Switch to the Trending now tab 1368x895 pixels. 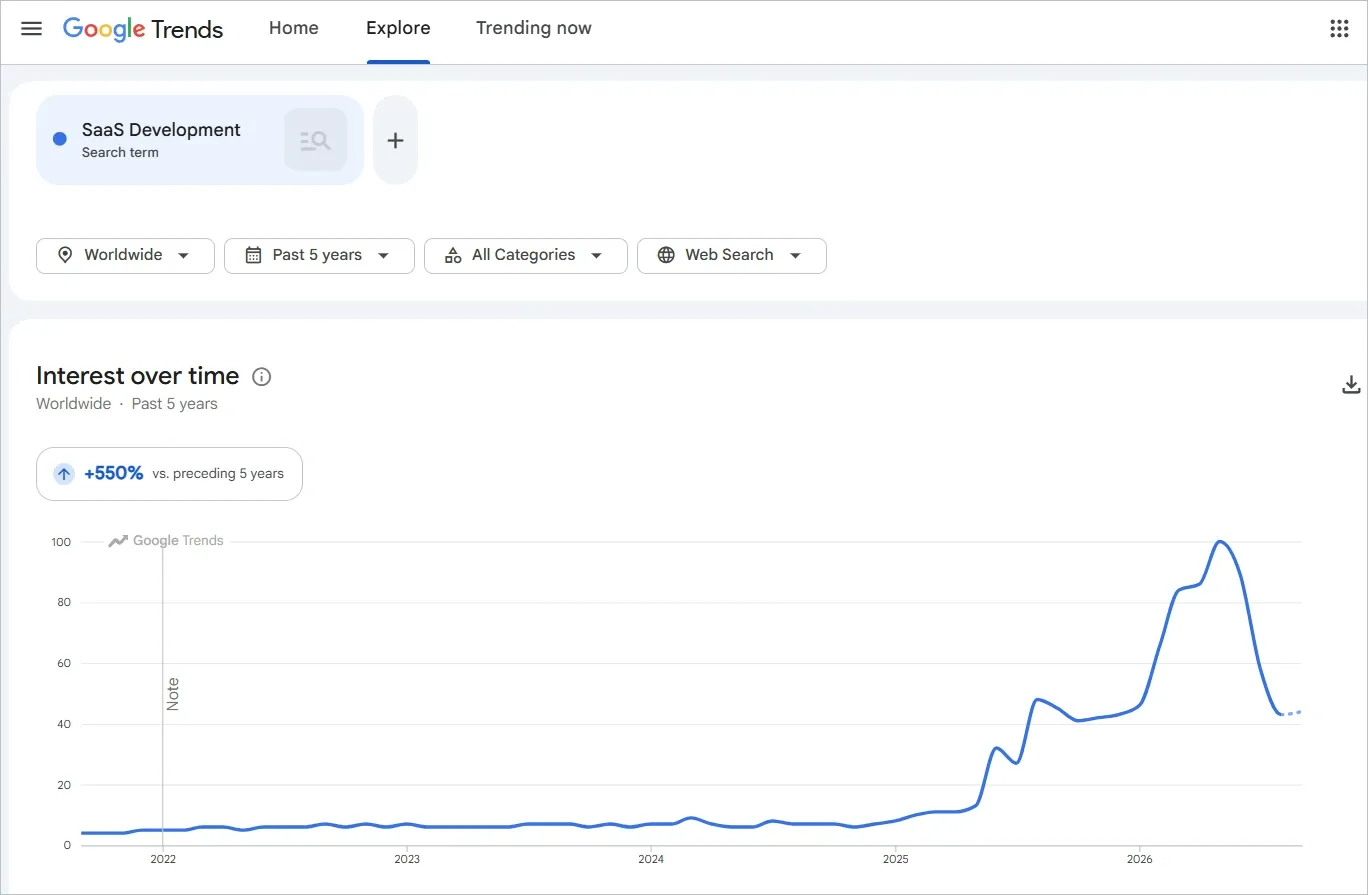(x=534, y=29)
